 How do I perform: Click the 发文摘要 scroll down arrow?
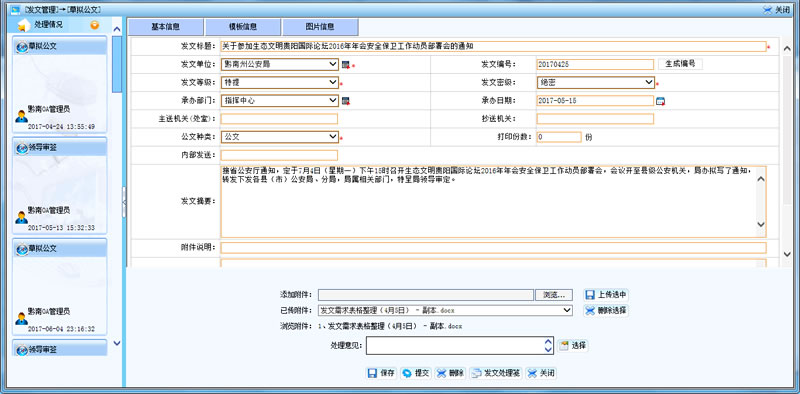click(x=761, y=224)
